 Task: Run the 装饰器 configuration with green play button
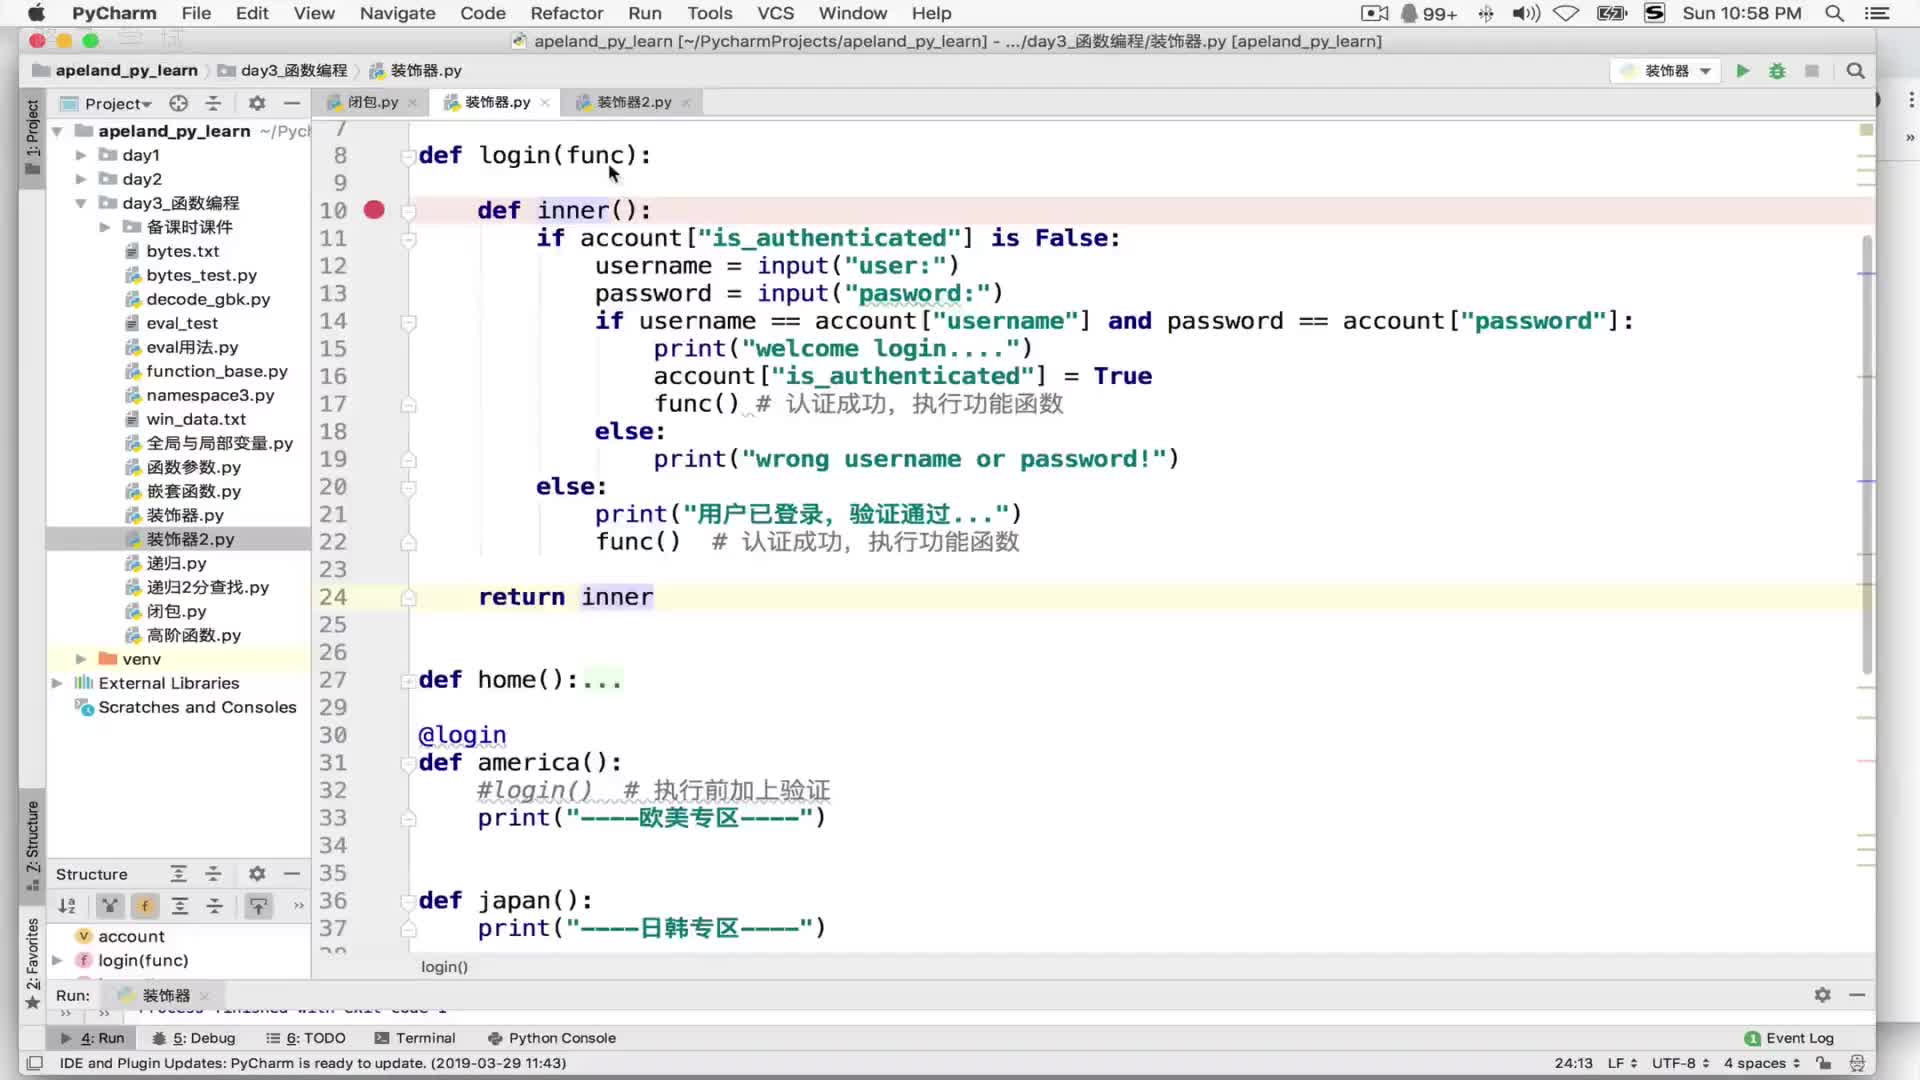1743,71
